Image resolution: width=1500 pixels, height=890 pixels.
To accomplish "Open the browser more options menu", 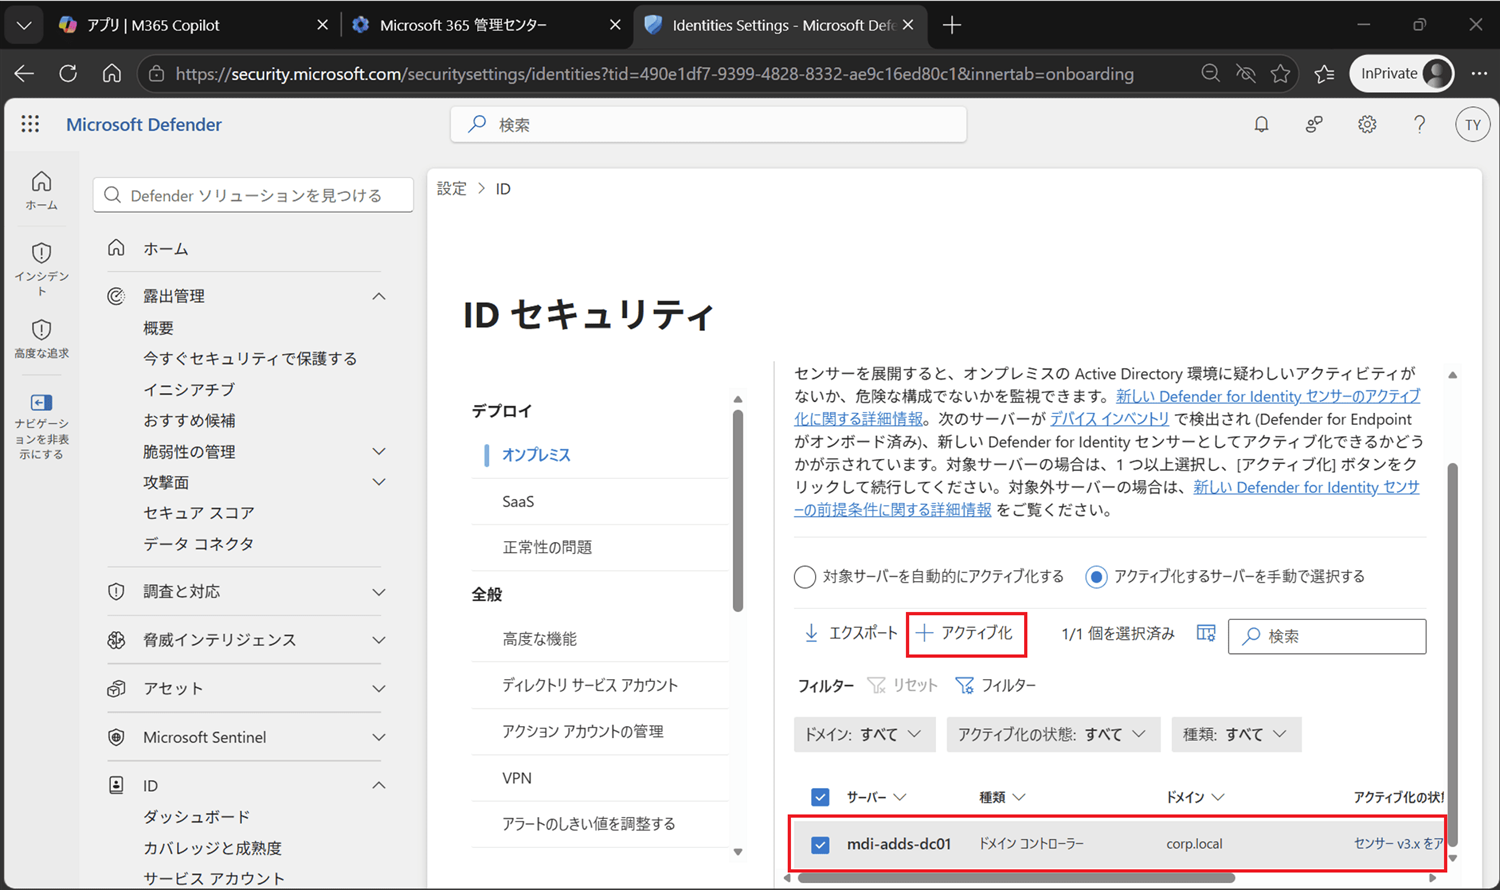I will [1479, 73].
